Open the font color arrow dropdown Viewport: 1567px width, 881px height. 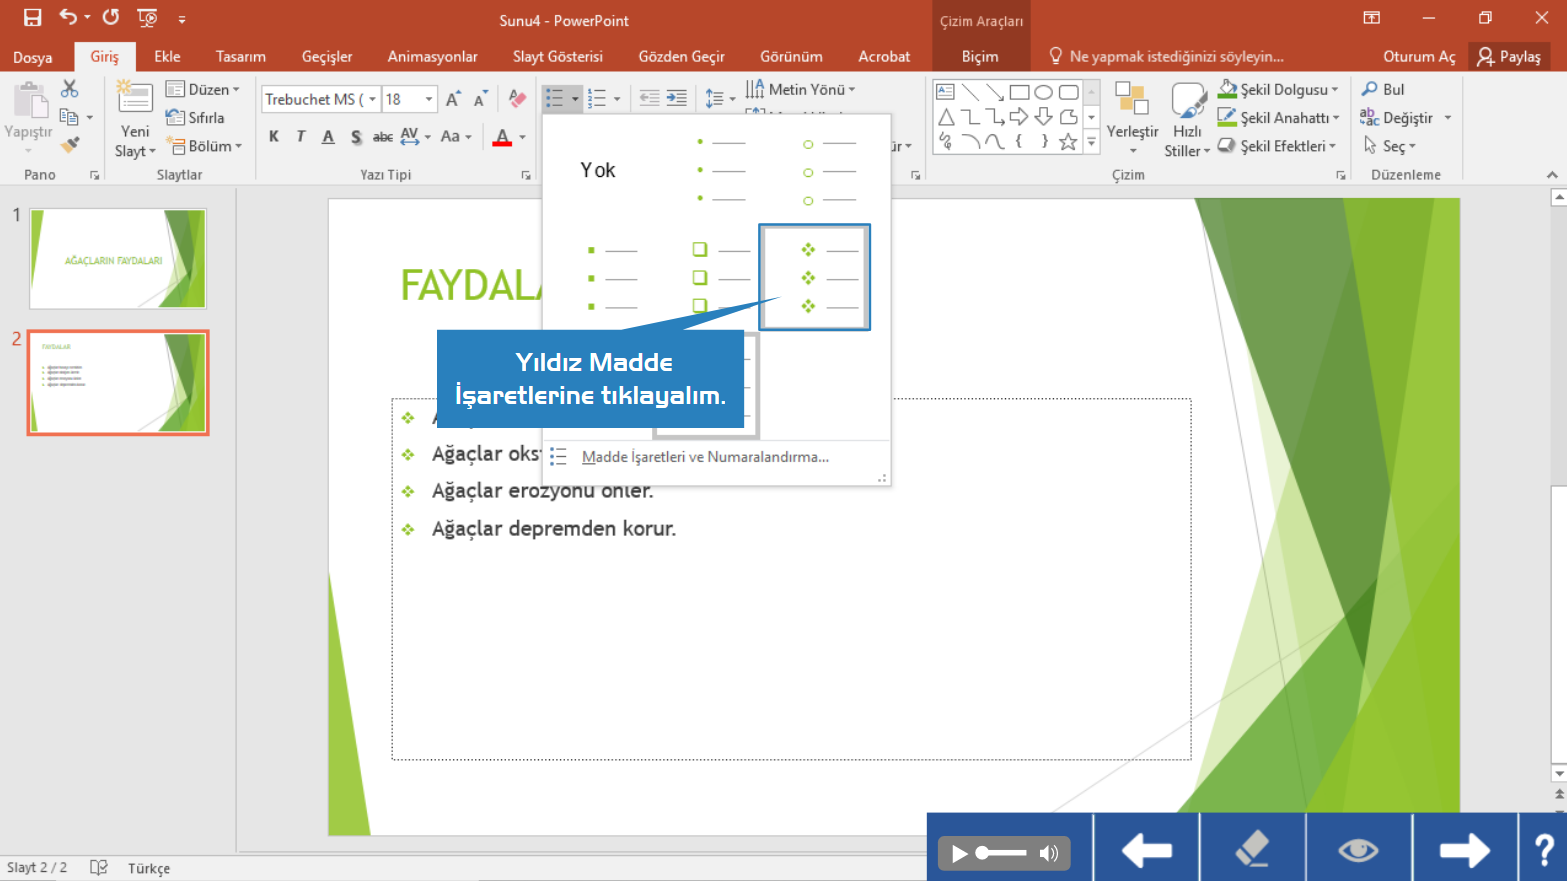522,137
